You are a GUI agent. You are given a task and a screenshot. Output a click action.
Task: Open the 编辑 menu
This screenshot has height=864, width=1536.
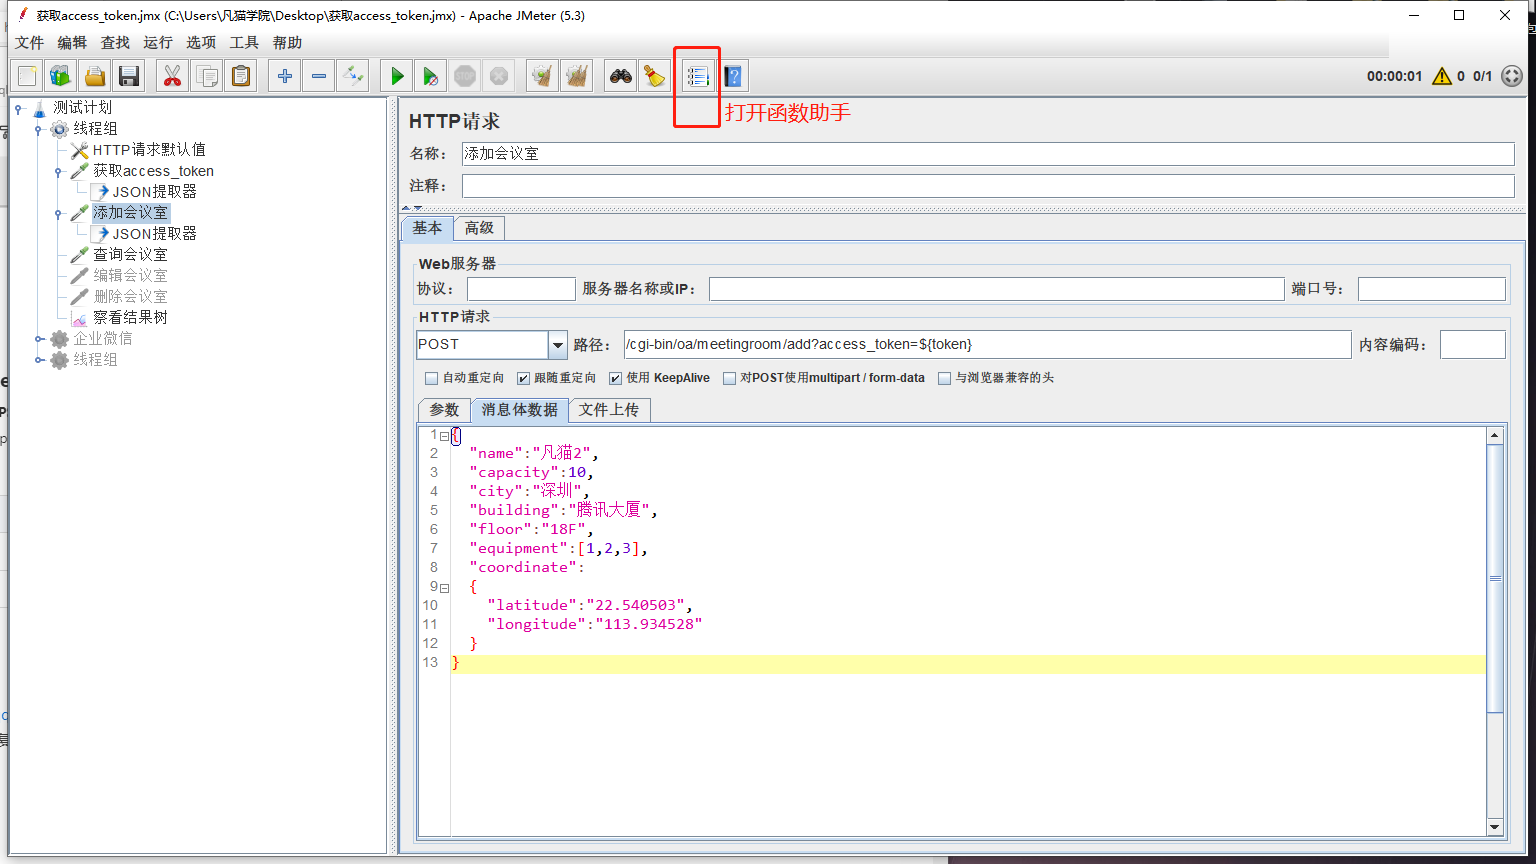click(72, 43)
